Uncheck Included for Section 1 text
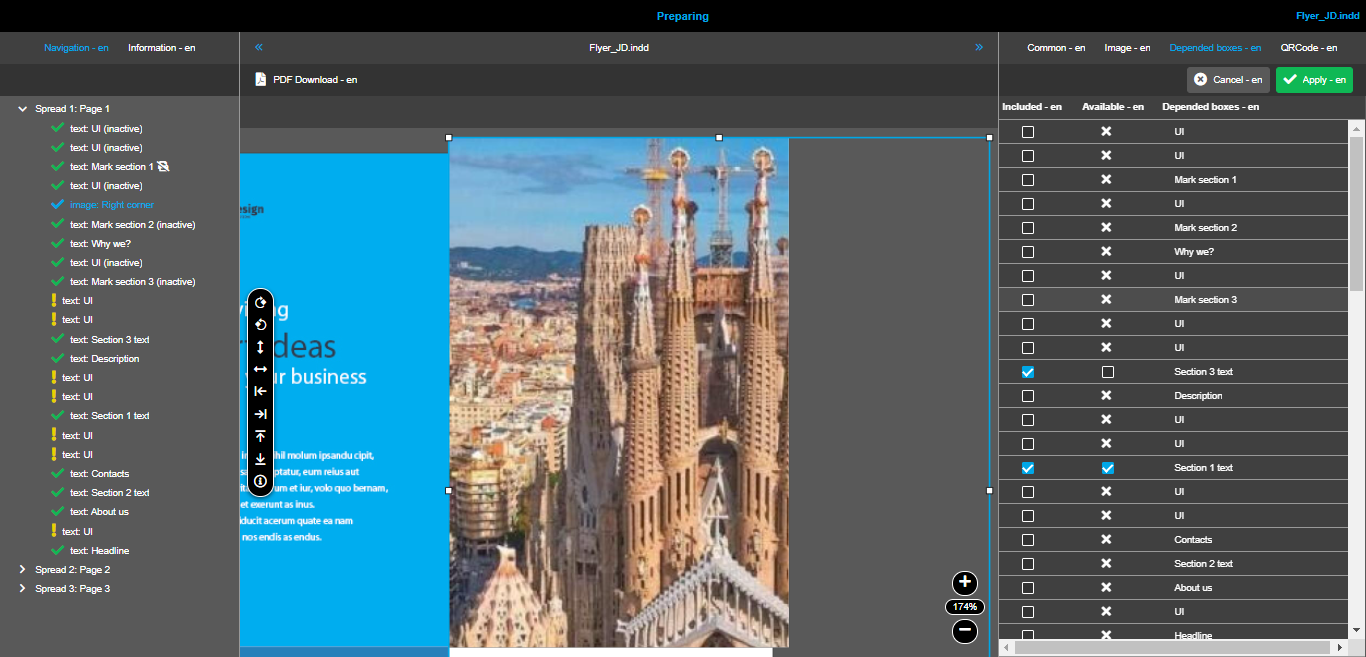Viewport: 1366px width, 657px height. [1028, 467]
